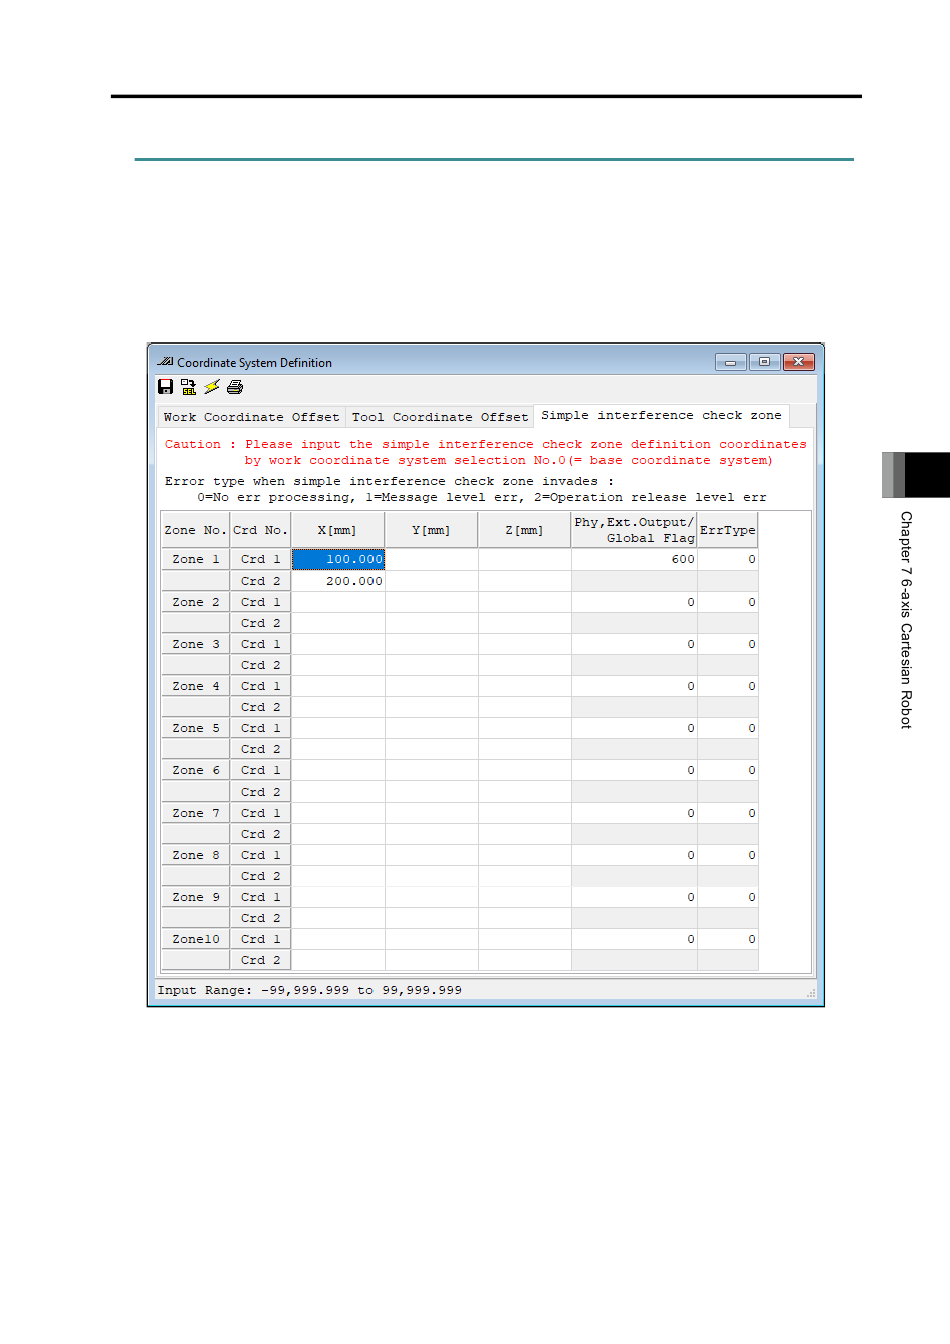Select the Zone 7 row label
Screen dimensions: 950x1344
tap(195, 813)
